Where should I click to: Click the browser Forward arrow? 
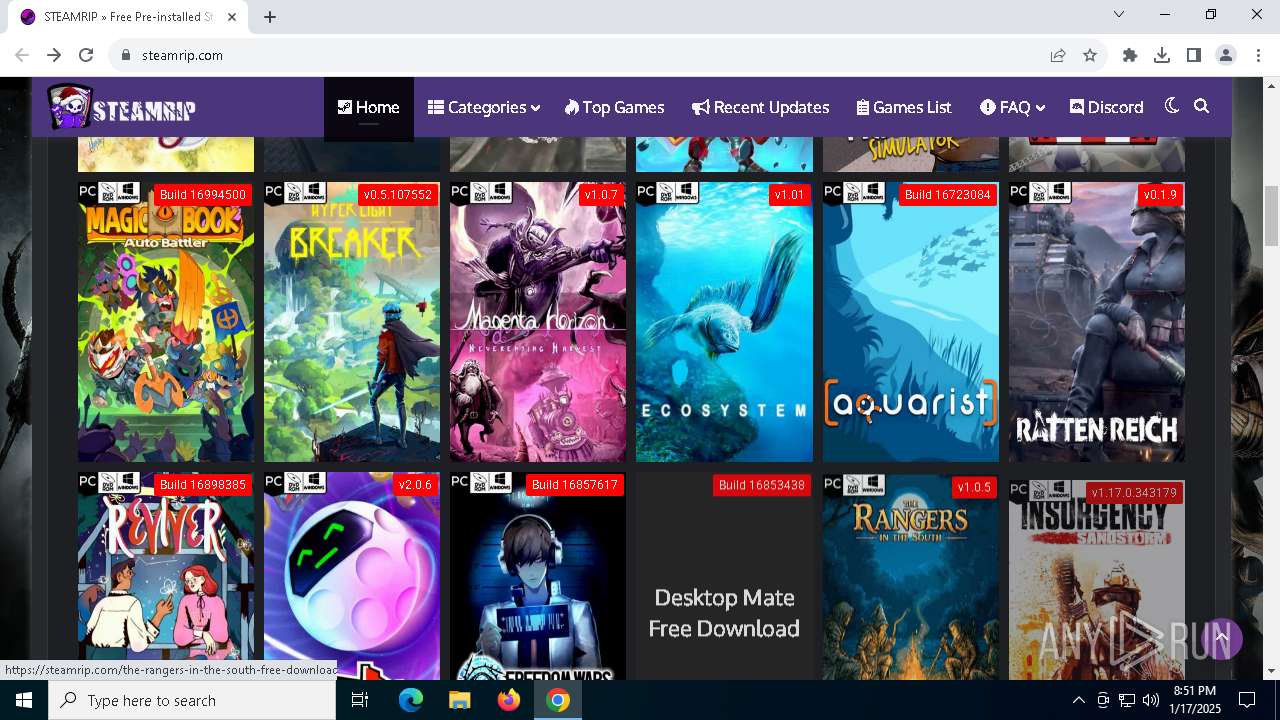coord(54,55)
